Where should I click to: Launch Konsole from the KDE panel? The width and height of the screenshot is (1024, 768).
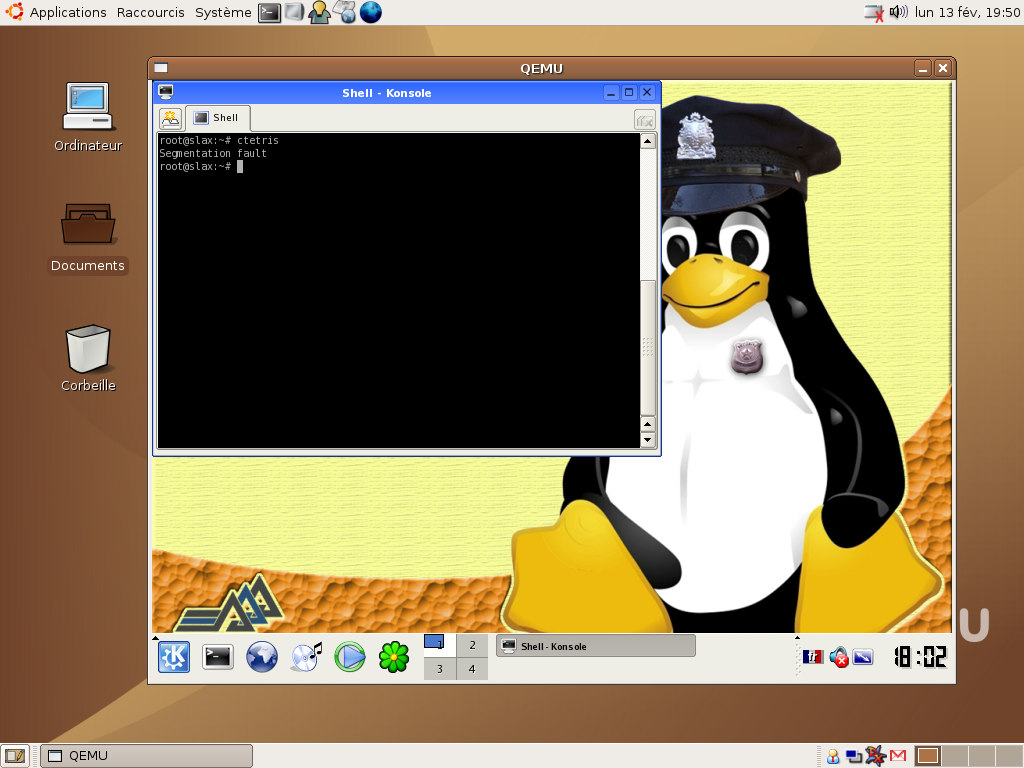pos(217,657)
